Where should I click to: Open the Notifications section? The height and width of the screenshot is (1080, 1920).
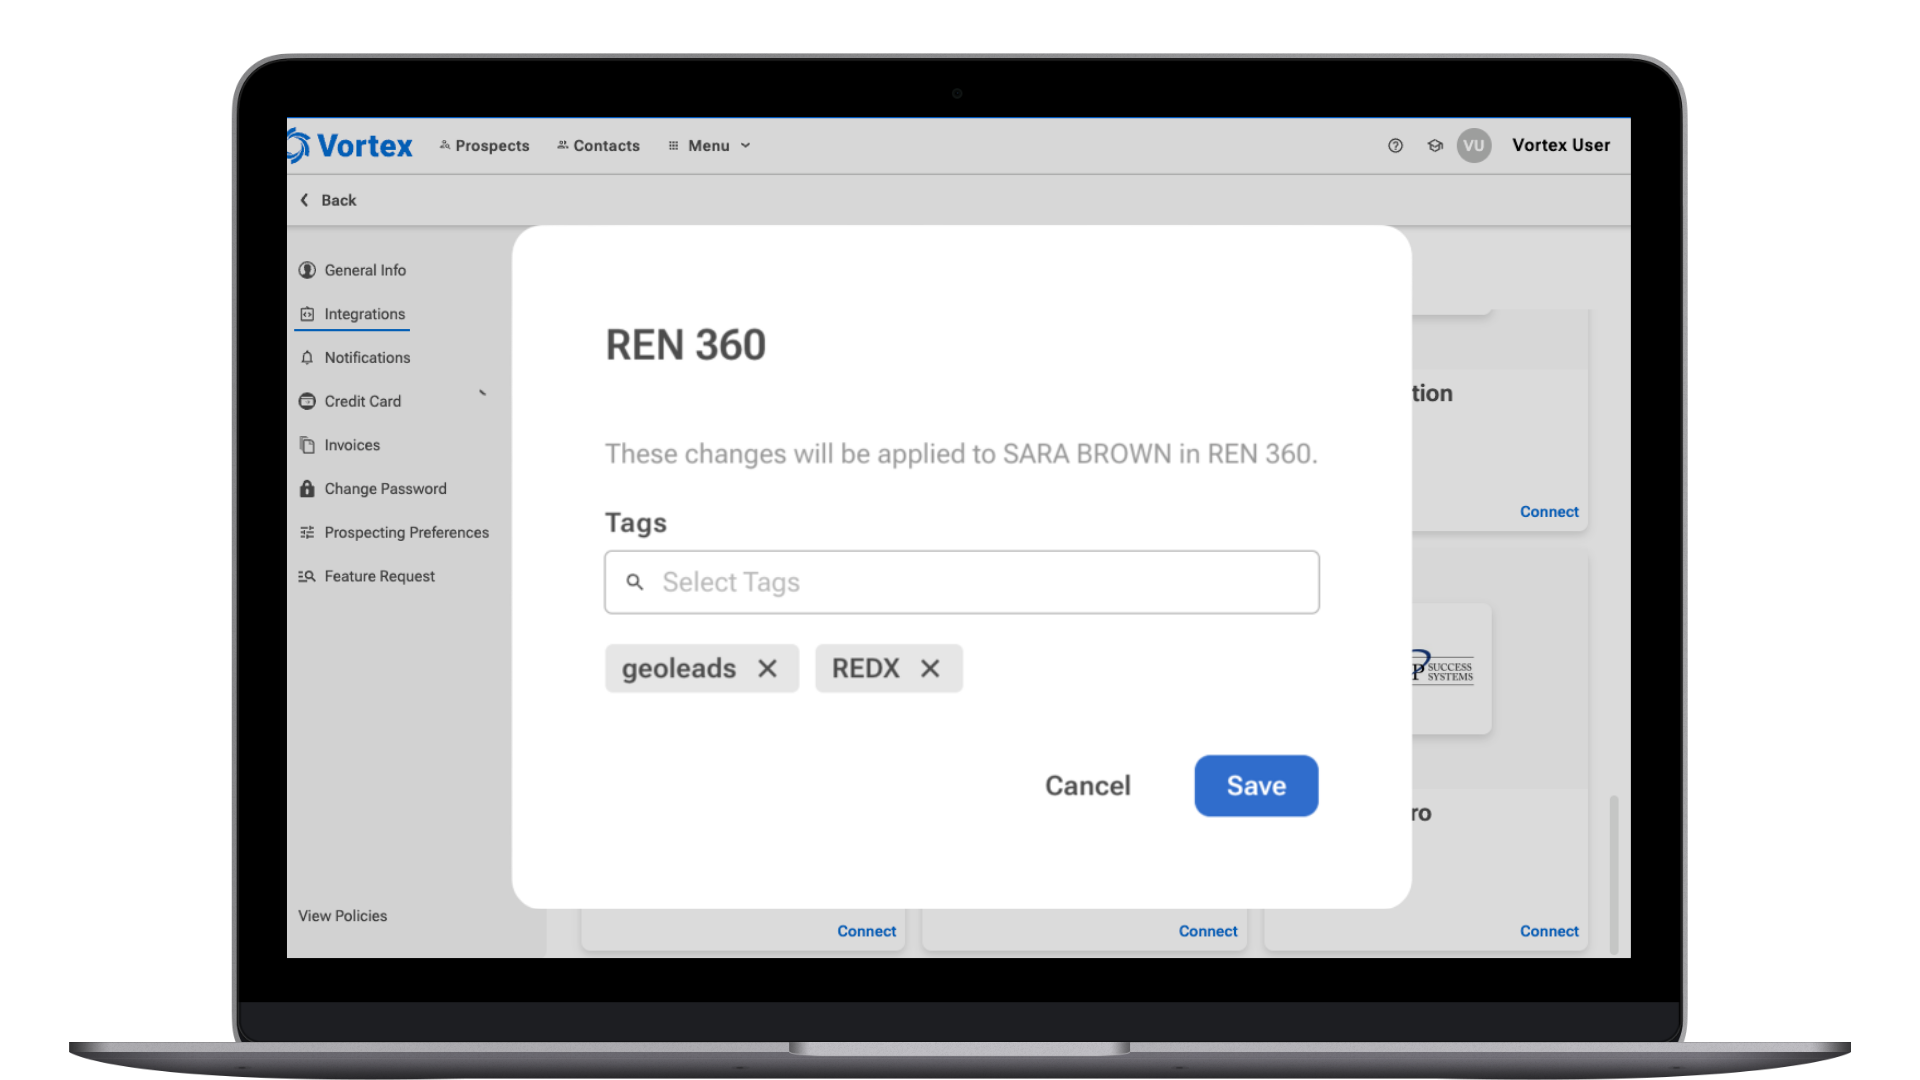(355, 358)
